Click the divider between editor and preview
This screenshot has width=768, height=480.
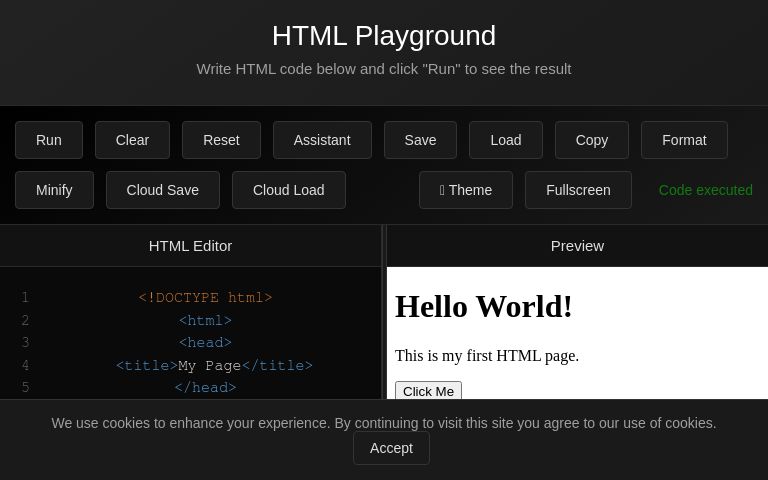tap(384, 312)
